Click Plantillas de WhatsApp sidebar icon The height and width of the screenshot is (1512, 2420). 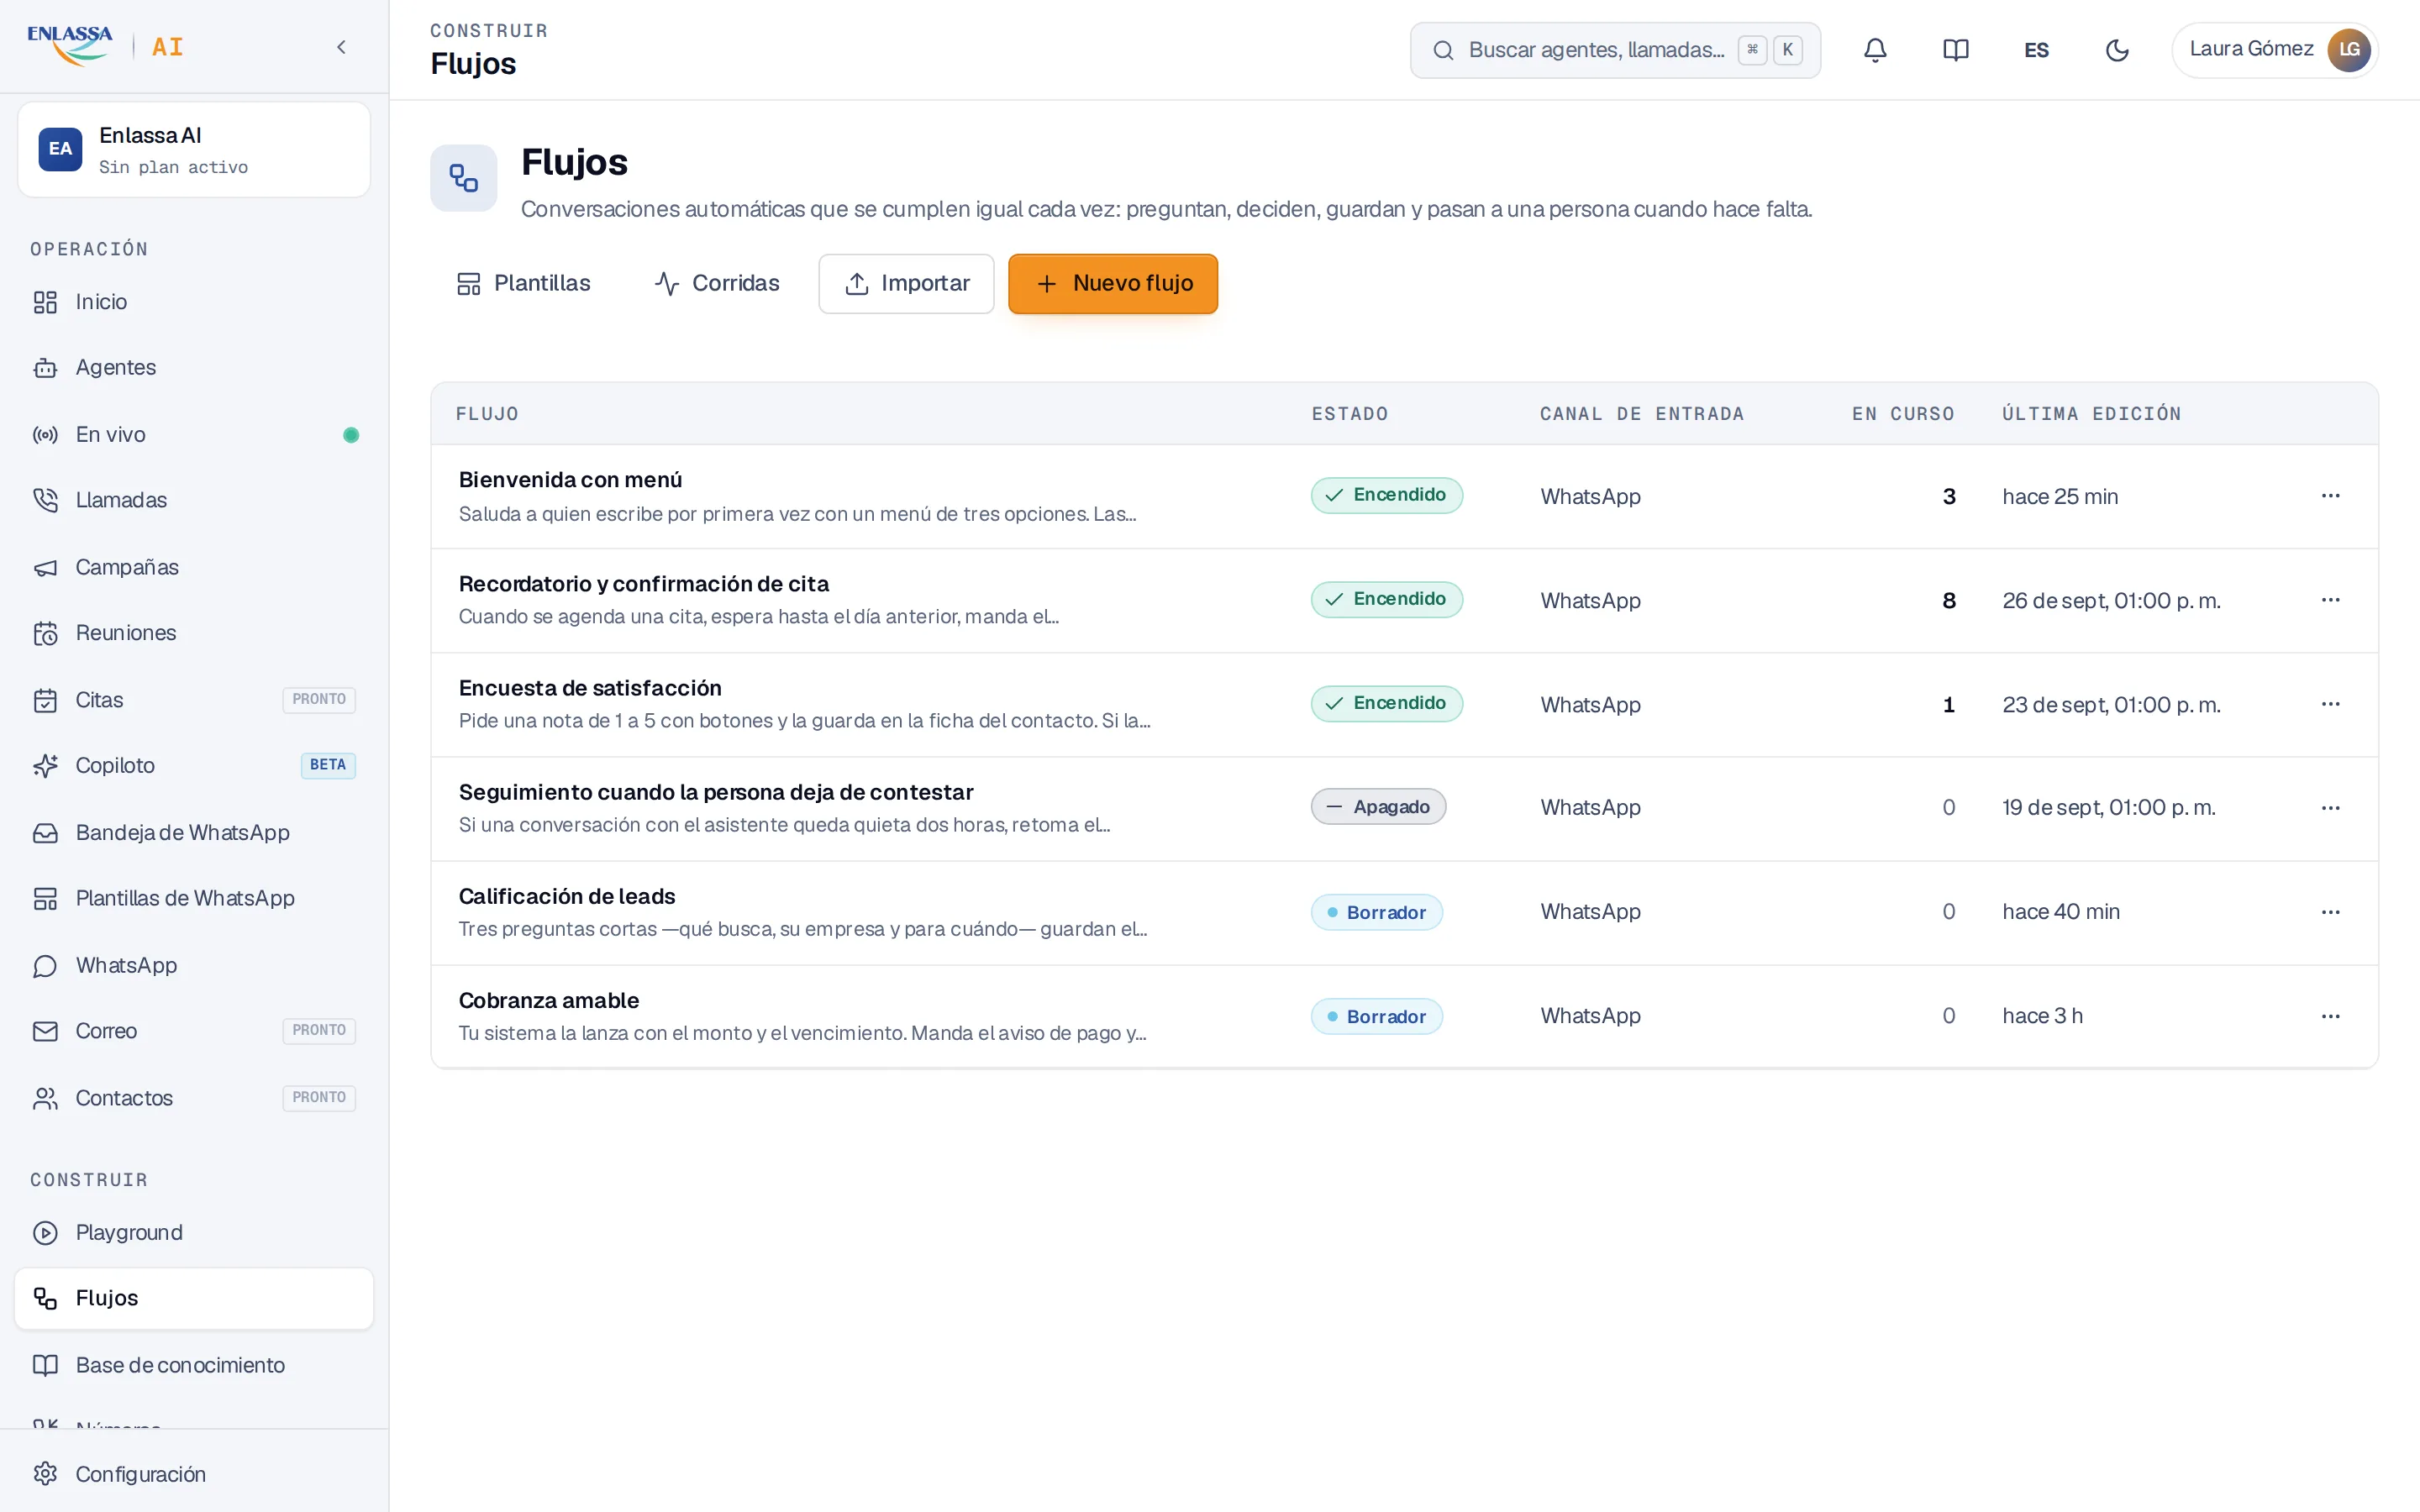click(45, 899)
